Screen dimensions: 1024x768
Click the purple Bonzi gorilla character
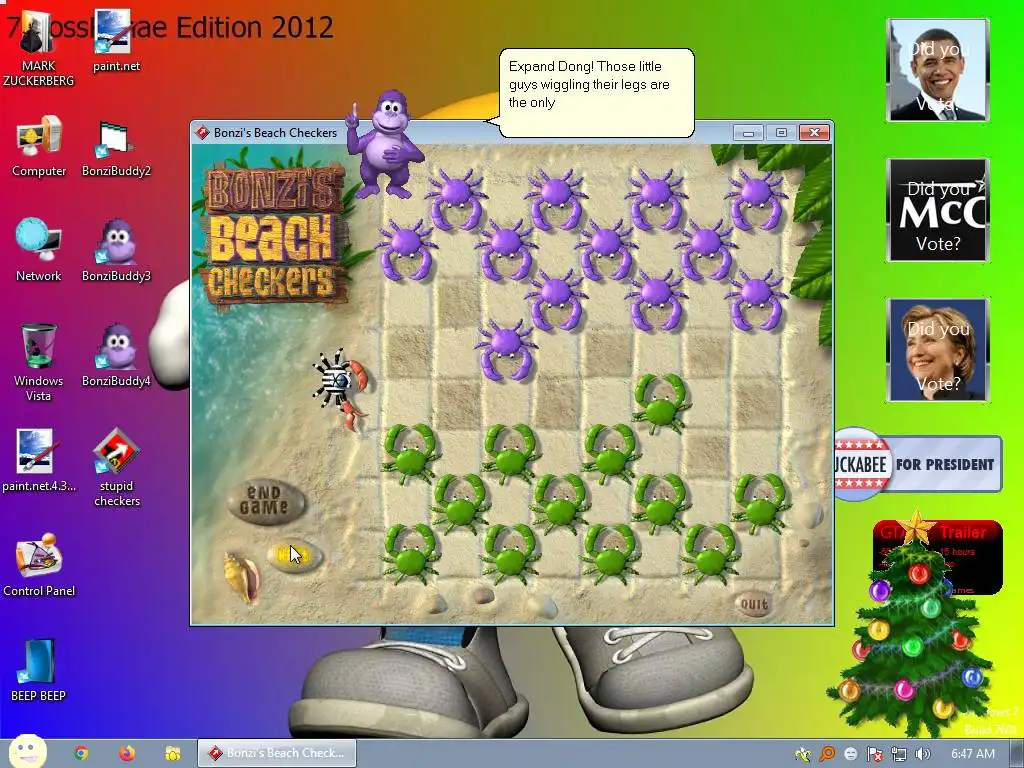(383, 145)
